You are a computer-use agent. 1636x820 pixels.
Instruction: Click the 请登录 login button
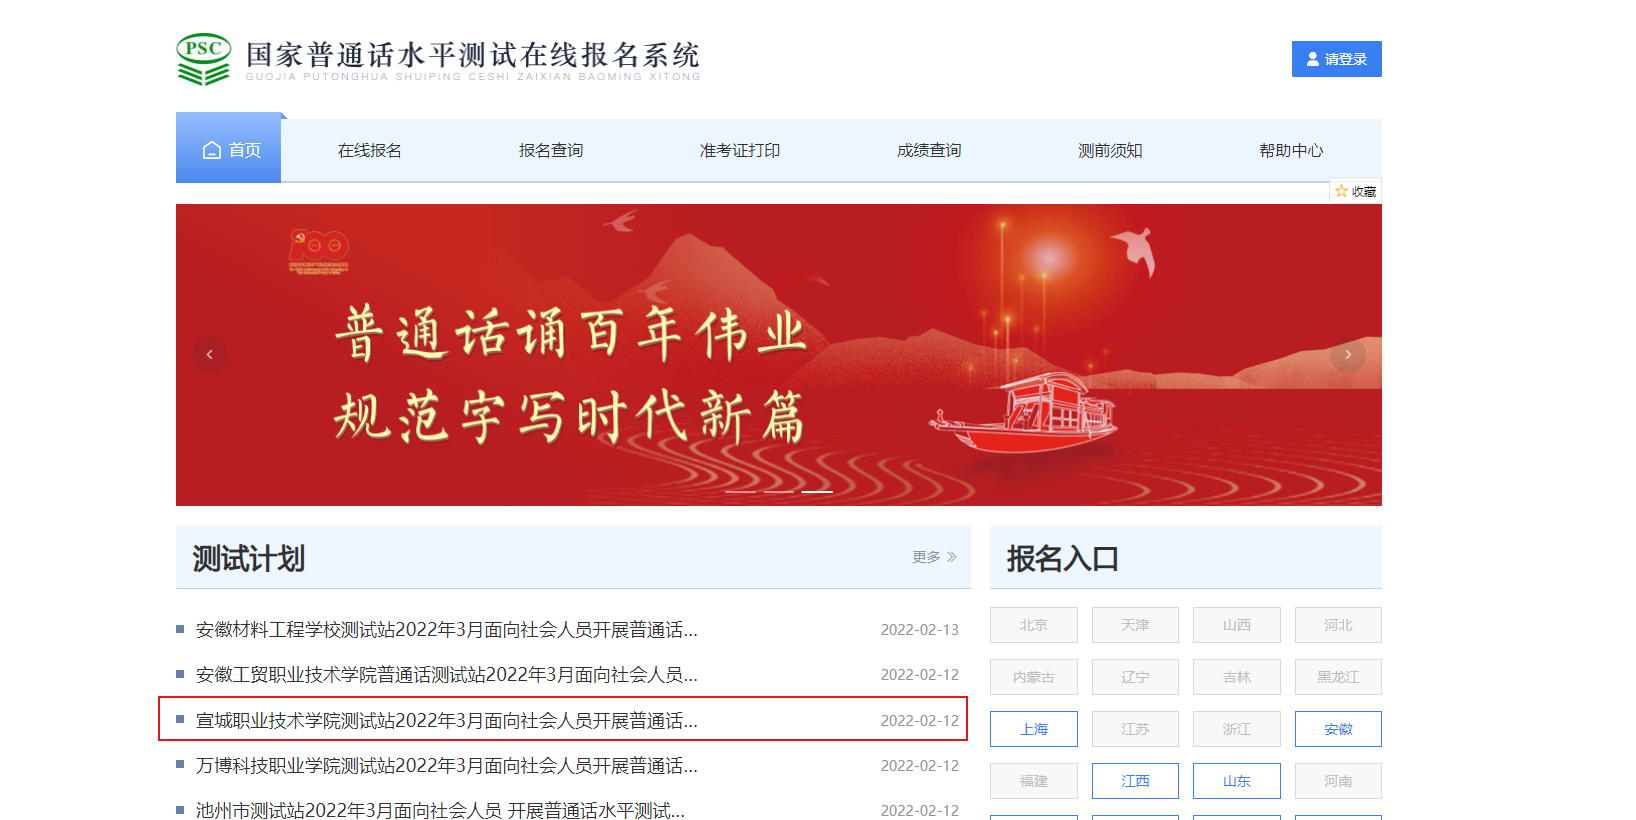(1336, 59)
